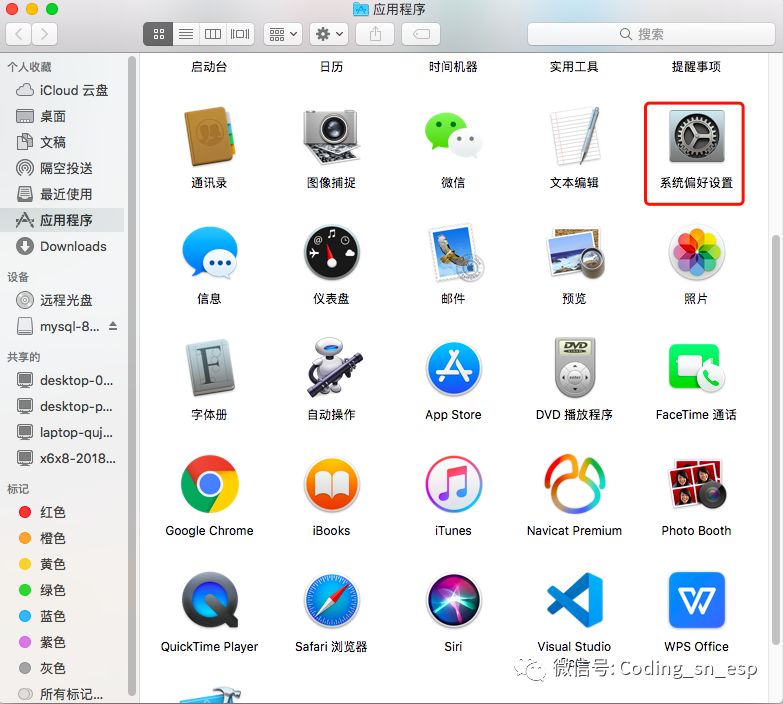Go back in Finder history
Viewport: 783px width, 704px height.
point(18,34)
